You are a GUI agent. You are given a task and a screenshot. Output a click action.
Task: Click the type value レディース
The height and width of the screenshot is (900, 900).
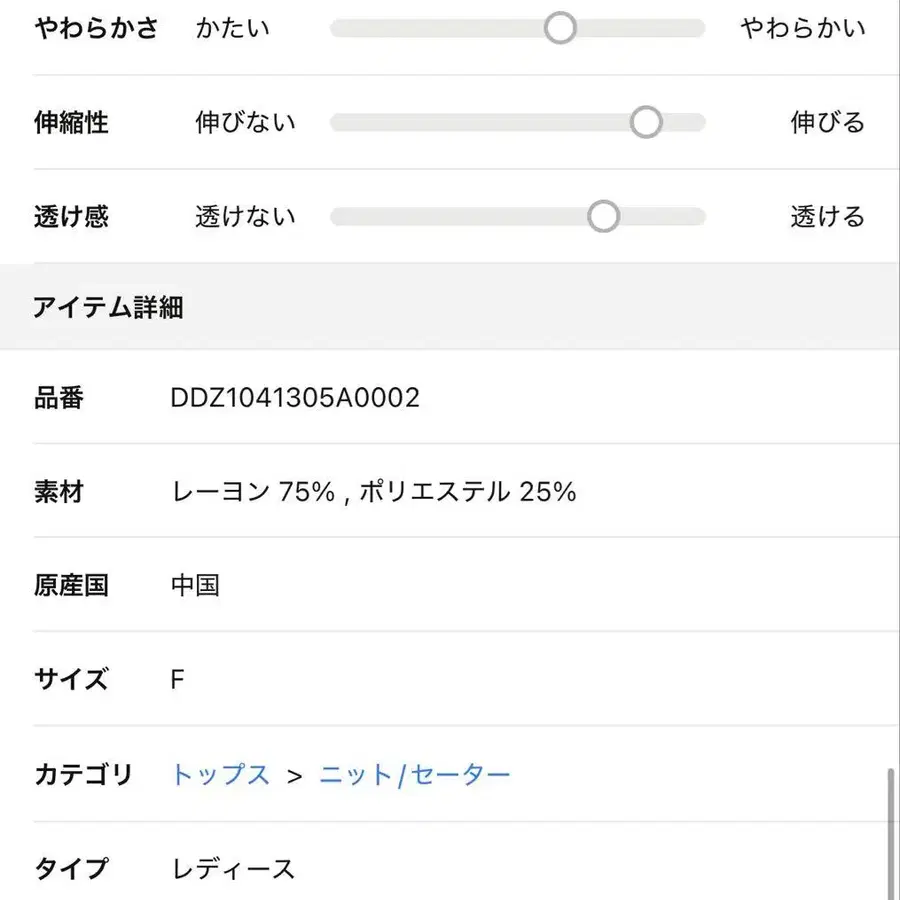(234, 868)
